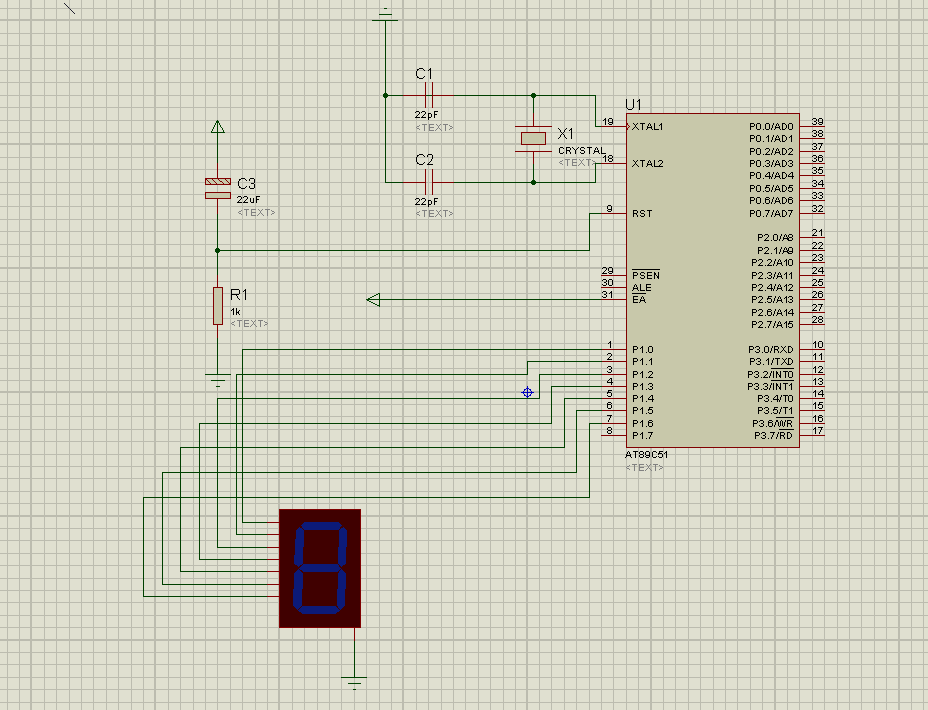Image resolution: width=928 pixels, height=710 pixels.
Task: Click the CRYSTAL value label
Action: point(582,151)
